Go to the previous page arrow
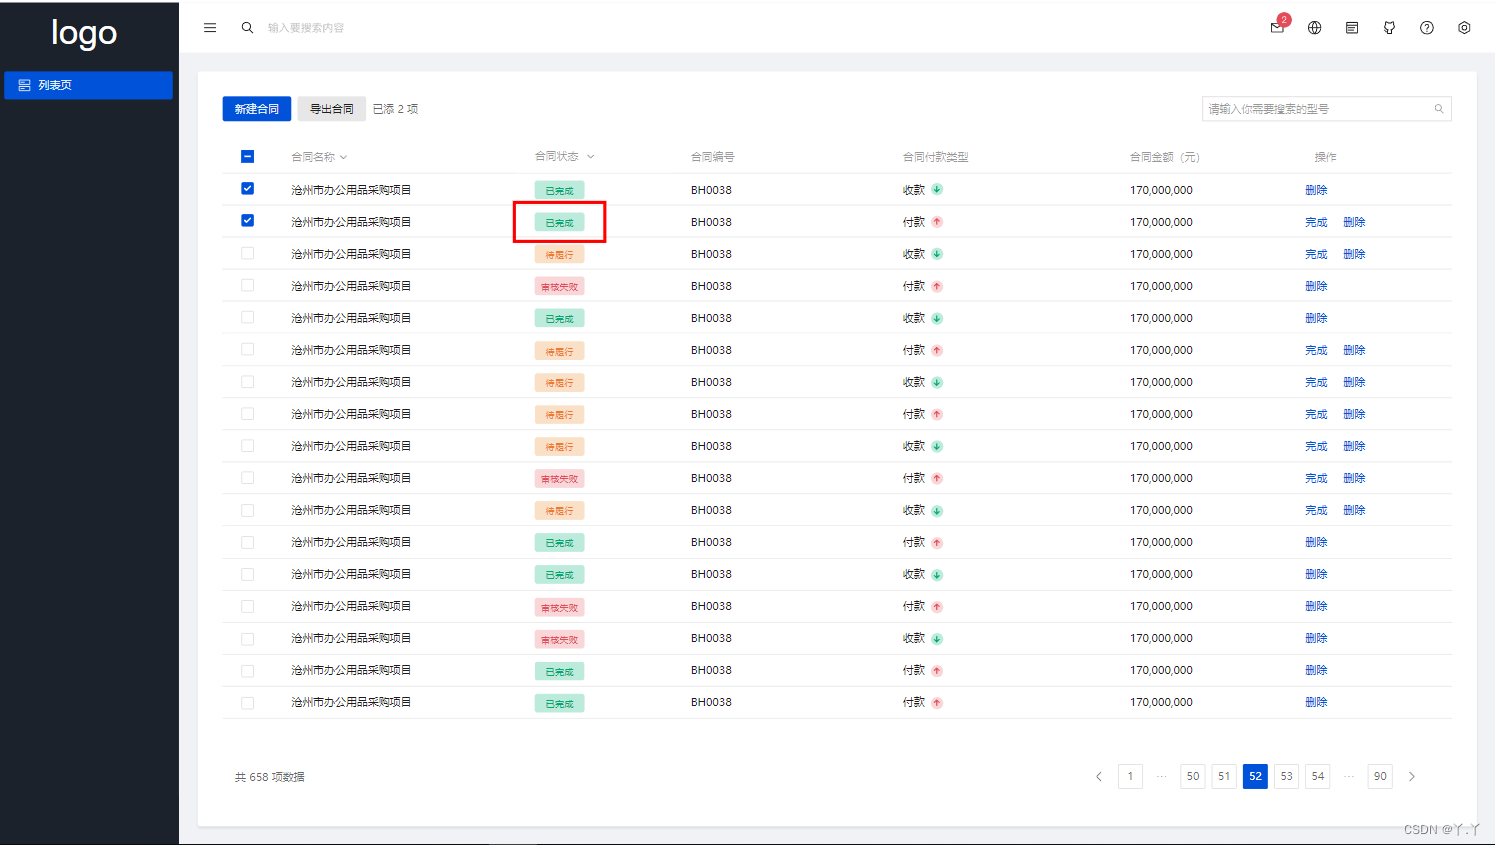The image size is (1495, 845). pos(1099,776)
